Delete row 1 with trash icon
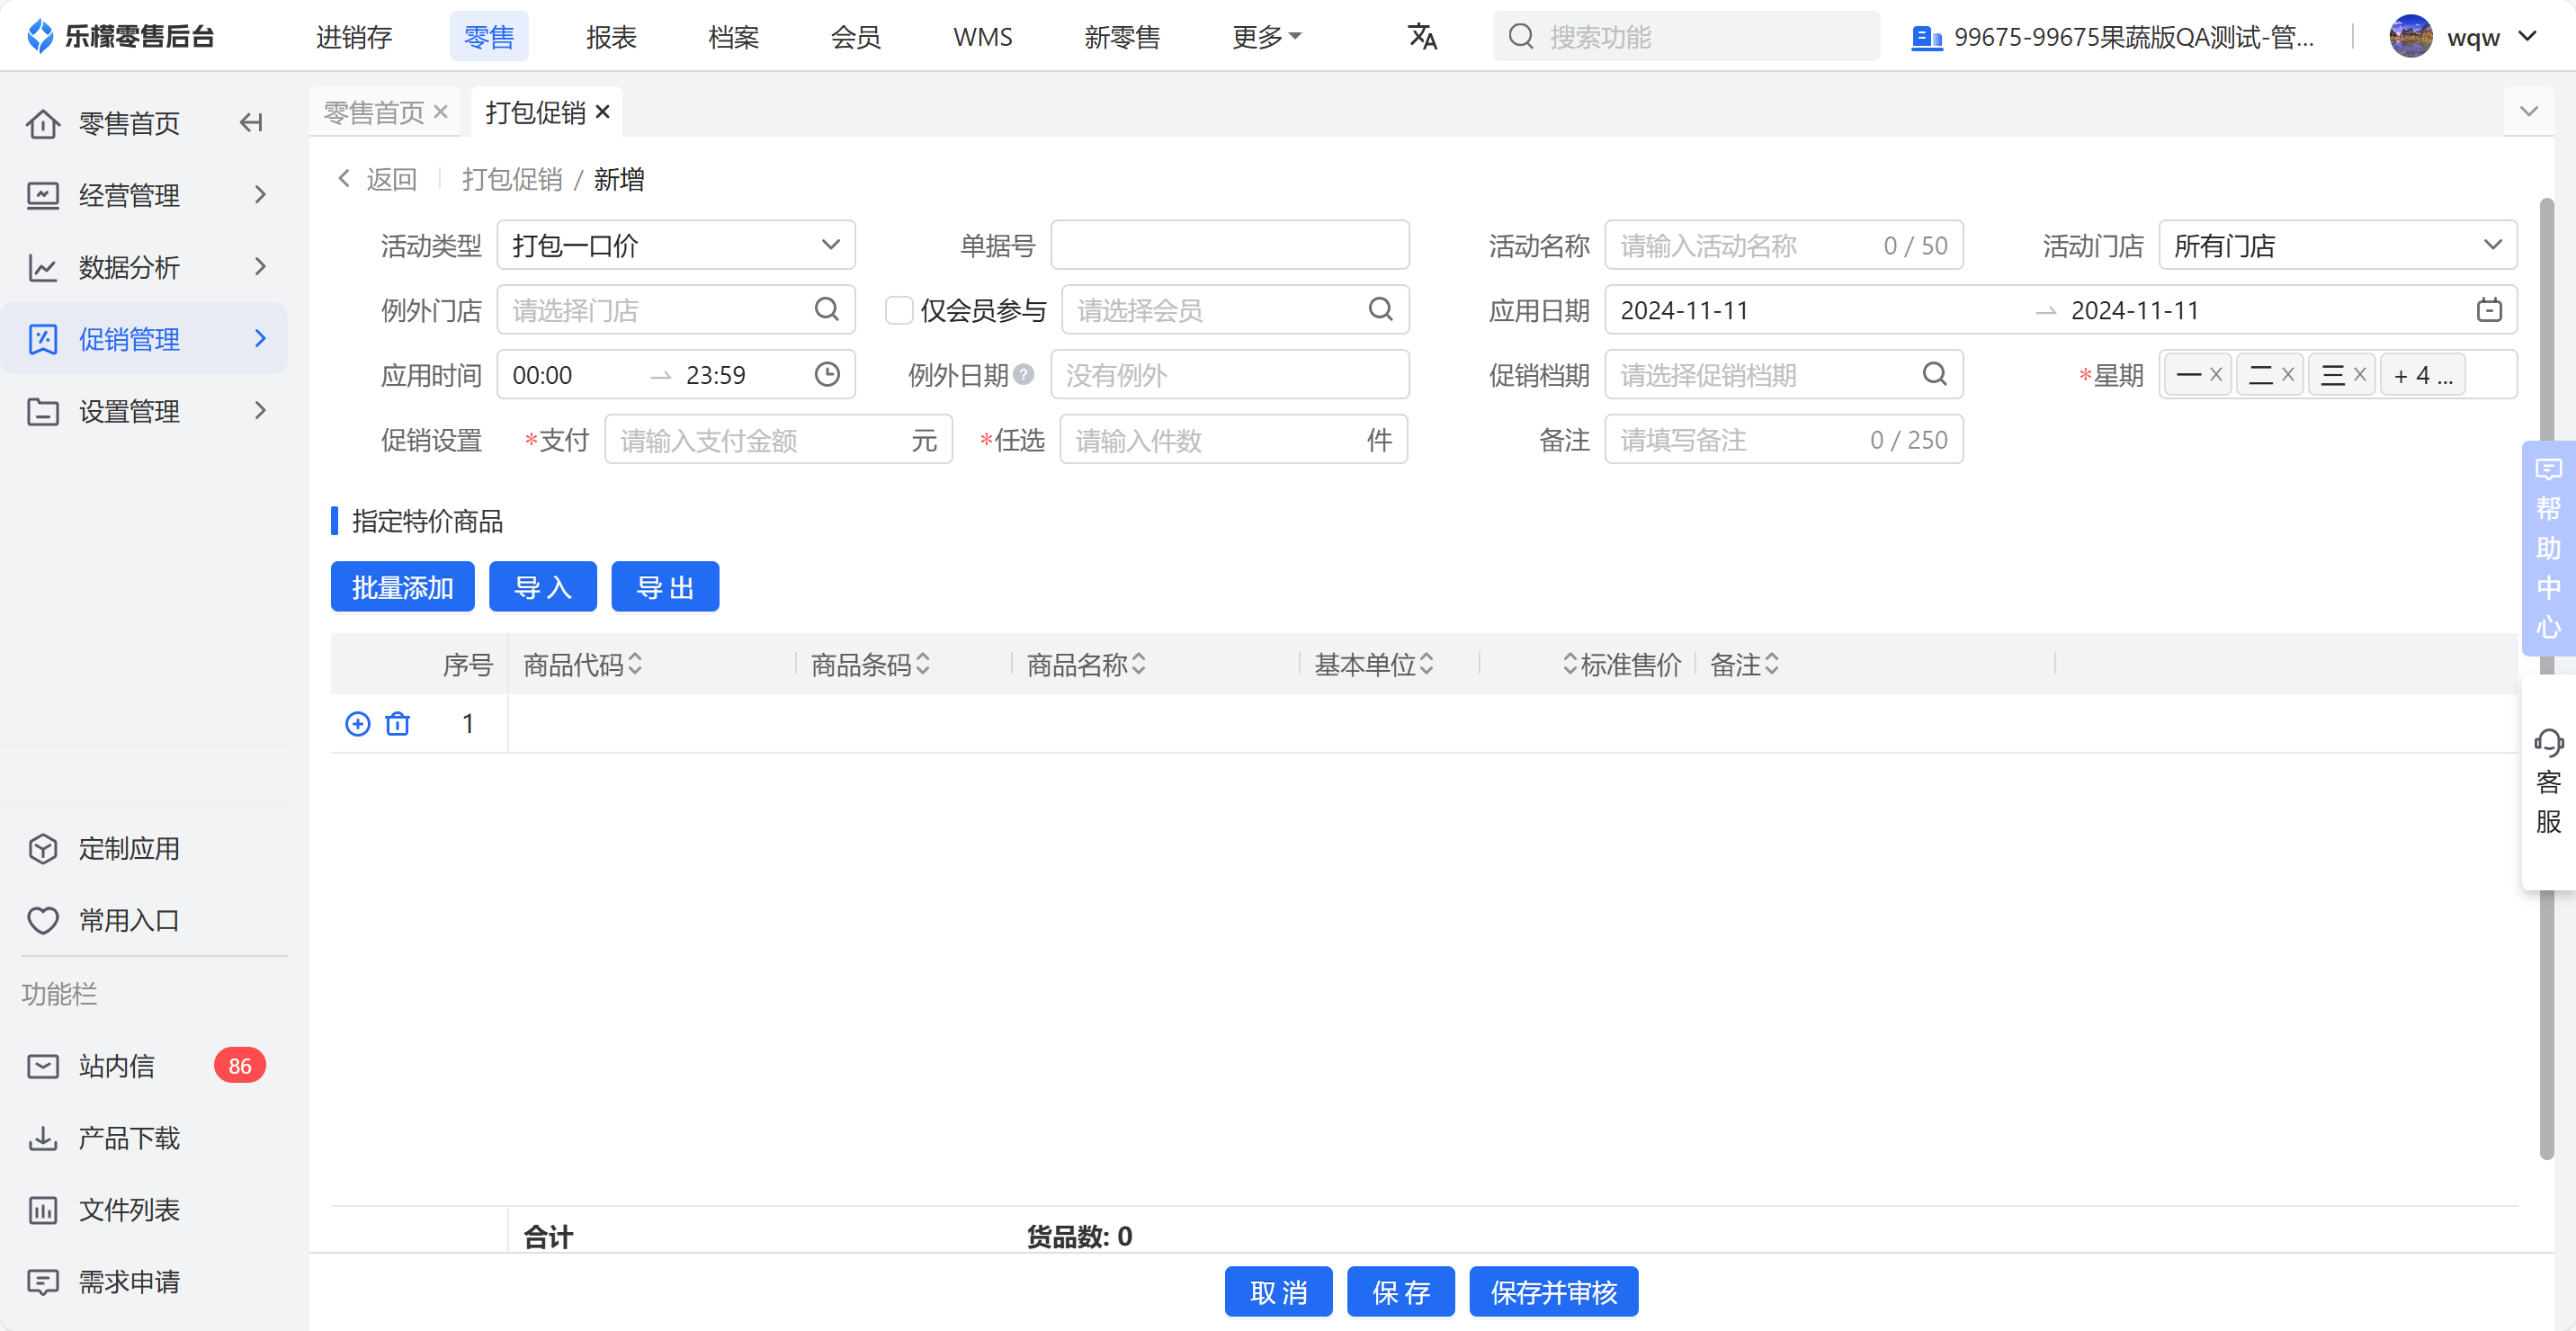Image resolution: width=2576 pixels, height=1331 pixels. coord(398,723)
